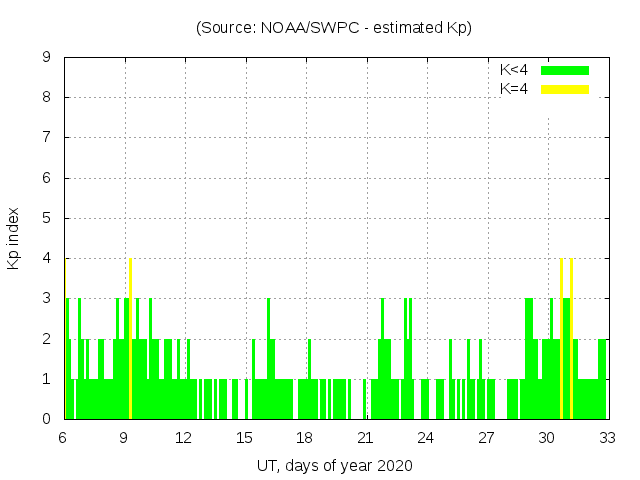Click the yellow K=4 legend swatch
Viewport: 640px width, 480px height.
click(565, 89)
